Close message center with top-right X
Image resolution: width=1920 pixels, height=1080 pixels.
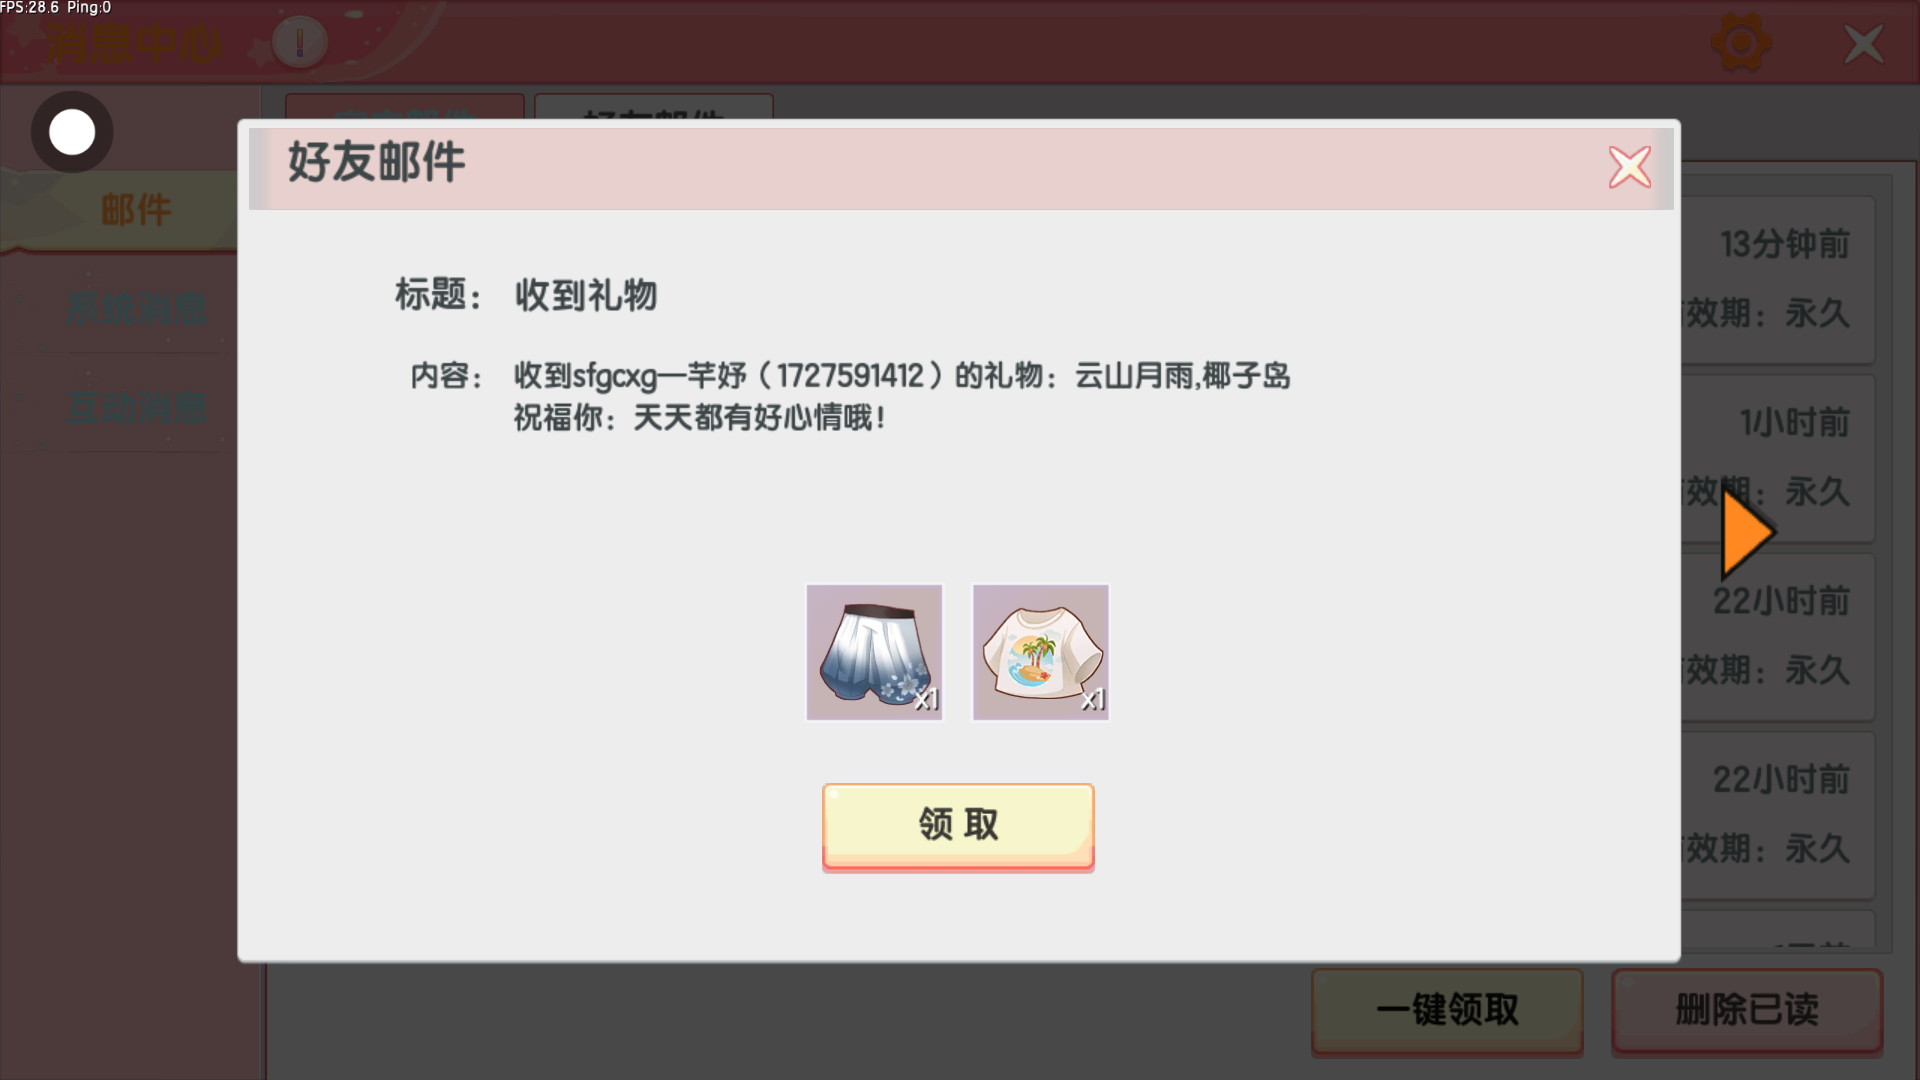[x=1863, y=44]
